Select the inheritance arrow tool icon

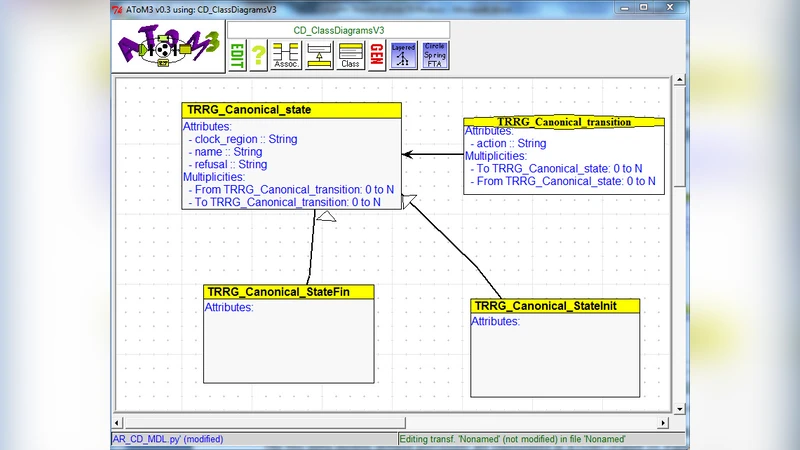point(319,55)
